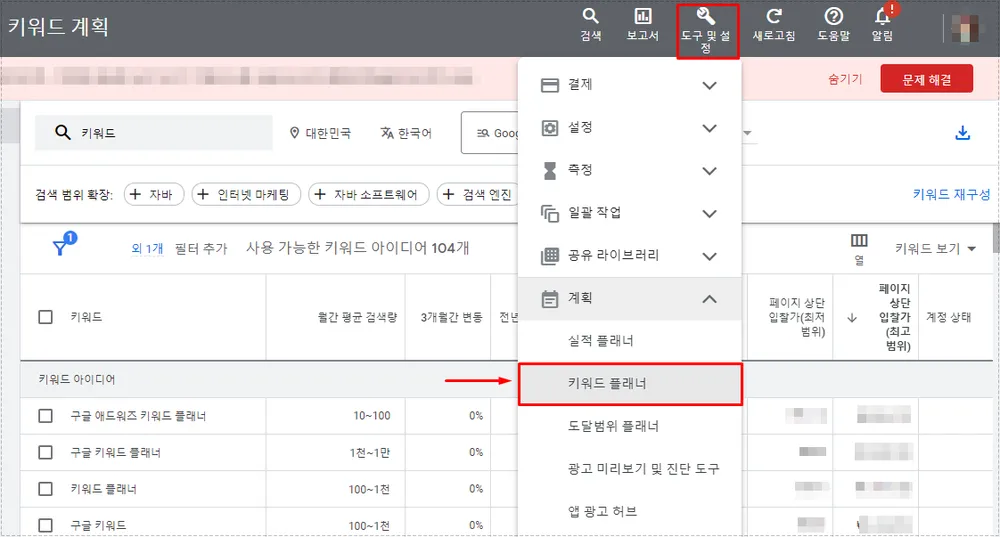
Task: Click the 설정 gear icon in menu
Action: (549, 128)
